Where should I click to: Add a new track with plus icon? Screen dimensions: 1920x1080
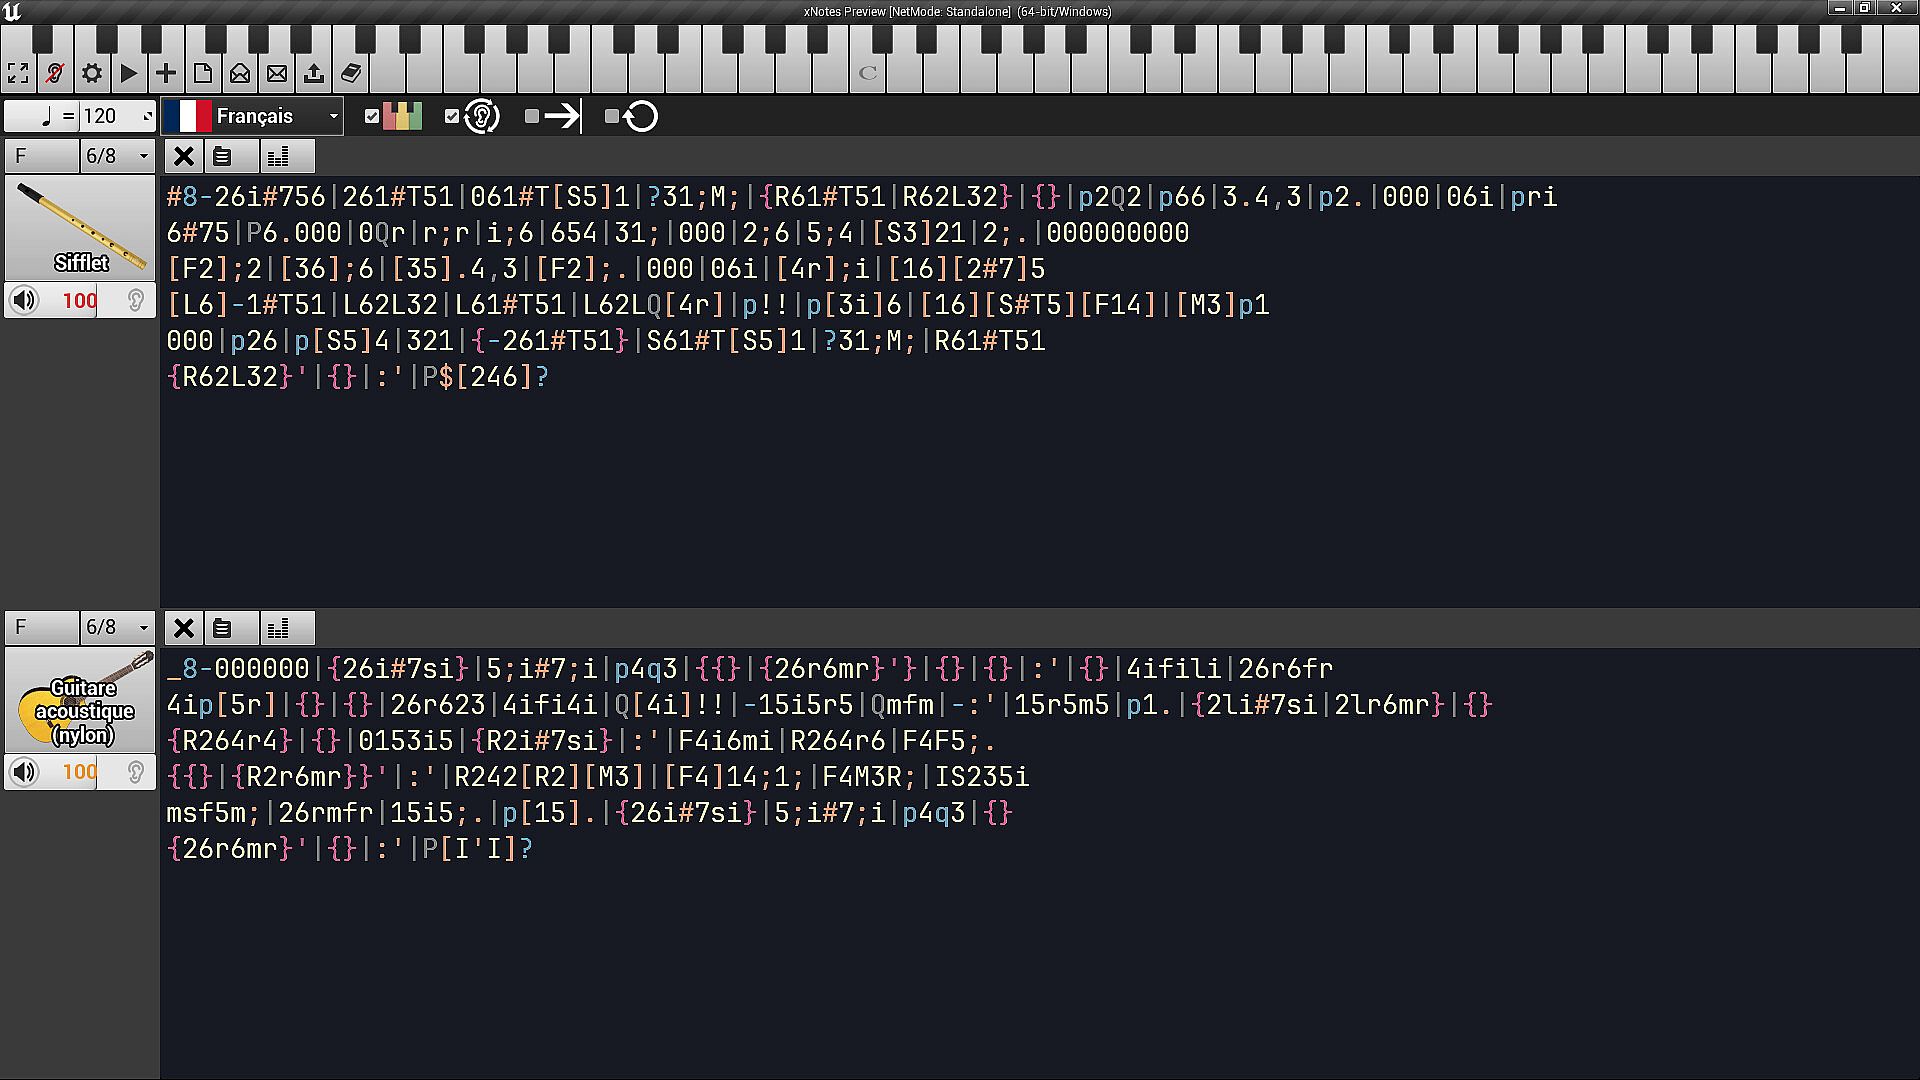pos(166,73)
